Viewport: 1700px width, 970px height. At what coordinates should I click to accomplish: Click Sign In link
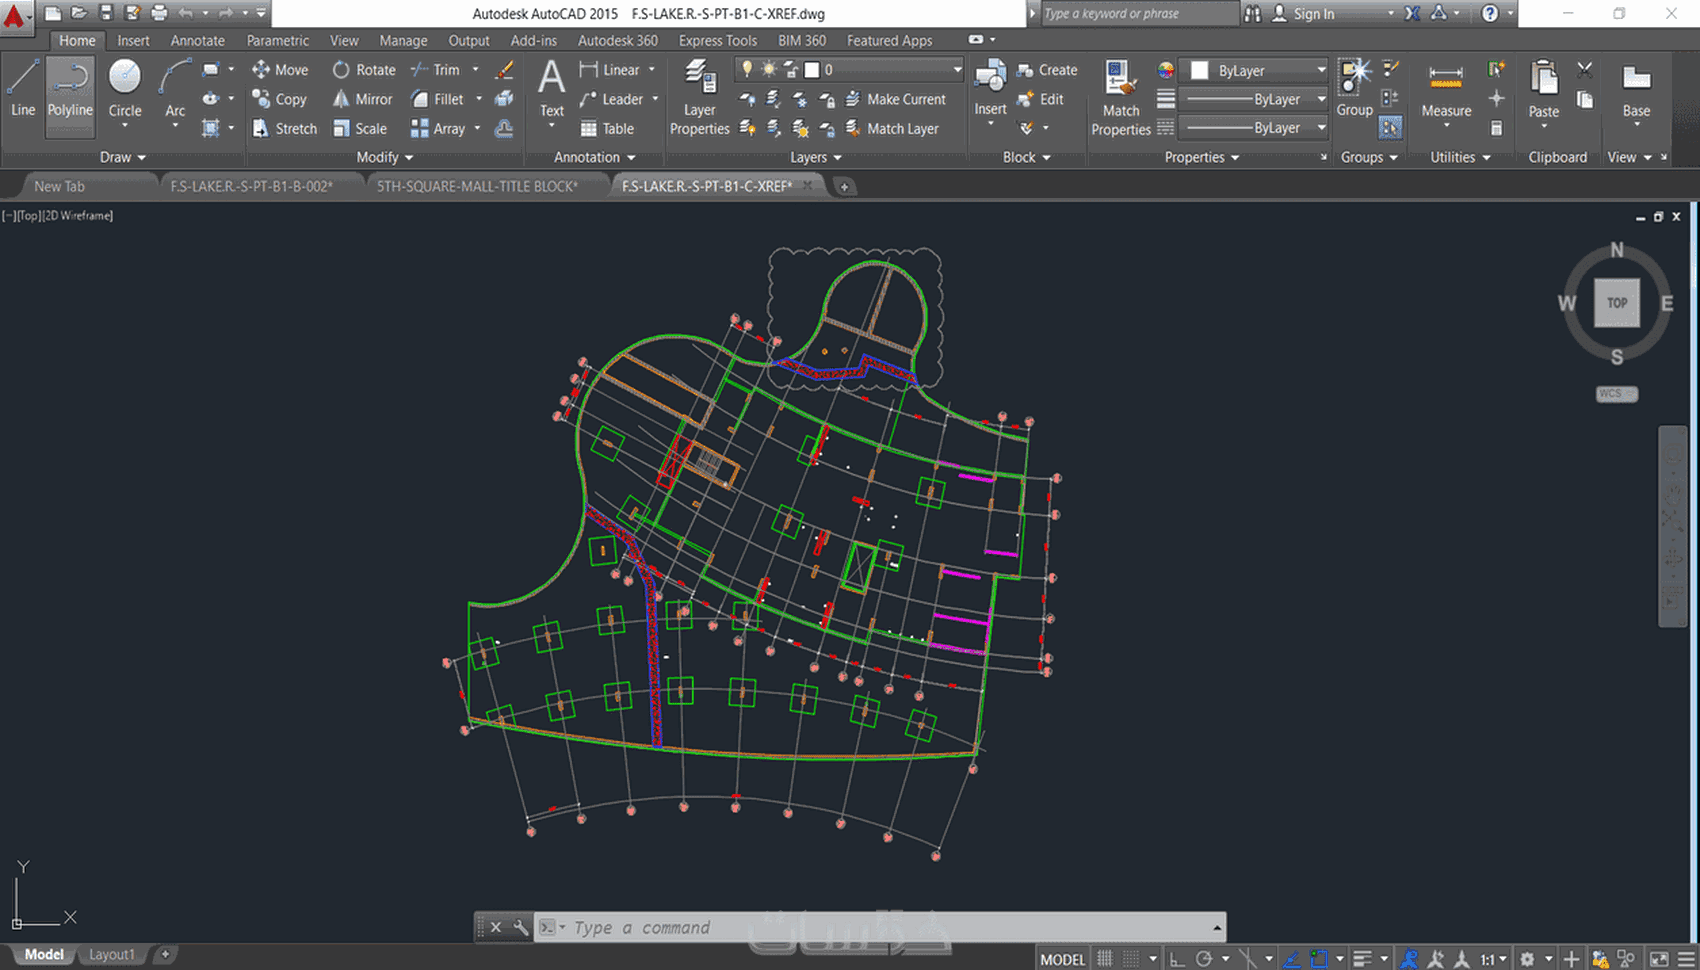(x=1313, y=14)
